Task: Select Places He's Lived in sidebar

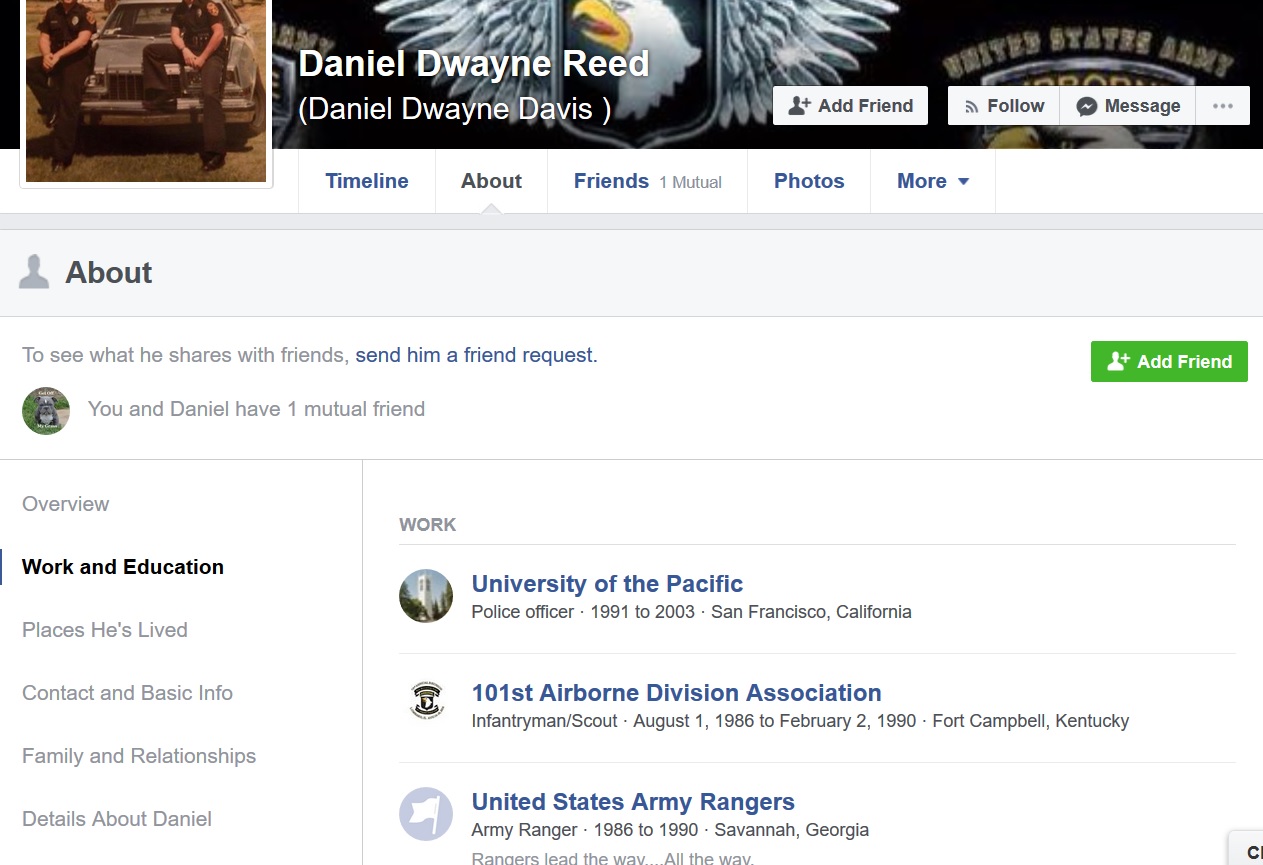Action: pyautogui.click(x=105, y=630)
